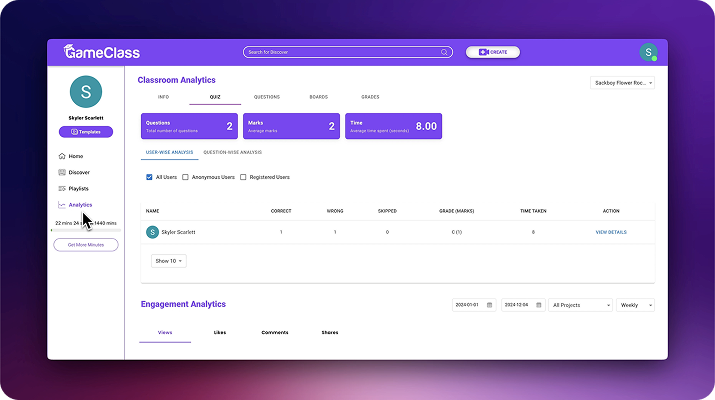Open the profile avatar in the top bar

[648, 52]
